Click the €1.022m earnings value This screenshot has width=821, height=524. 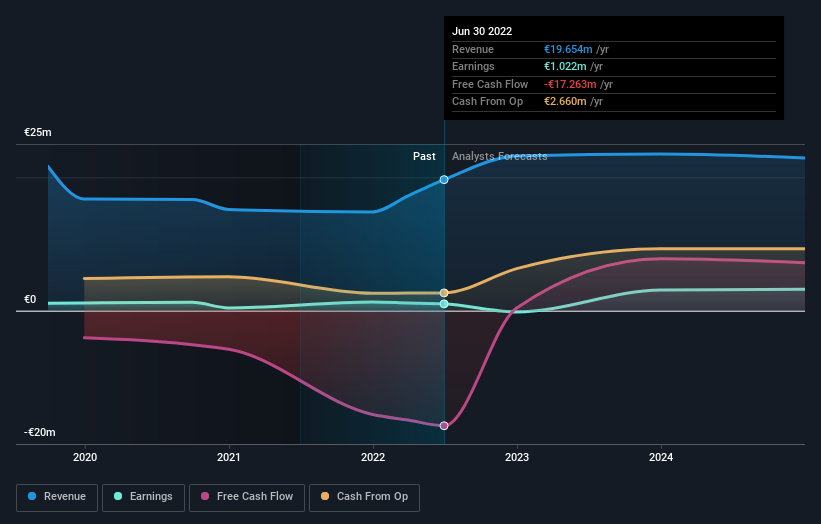565,66
